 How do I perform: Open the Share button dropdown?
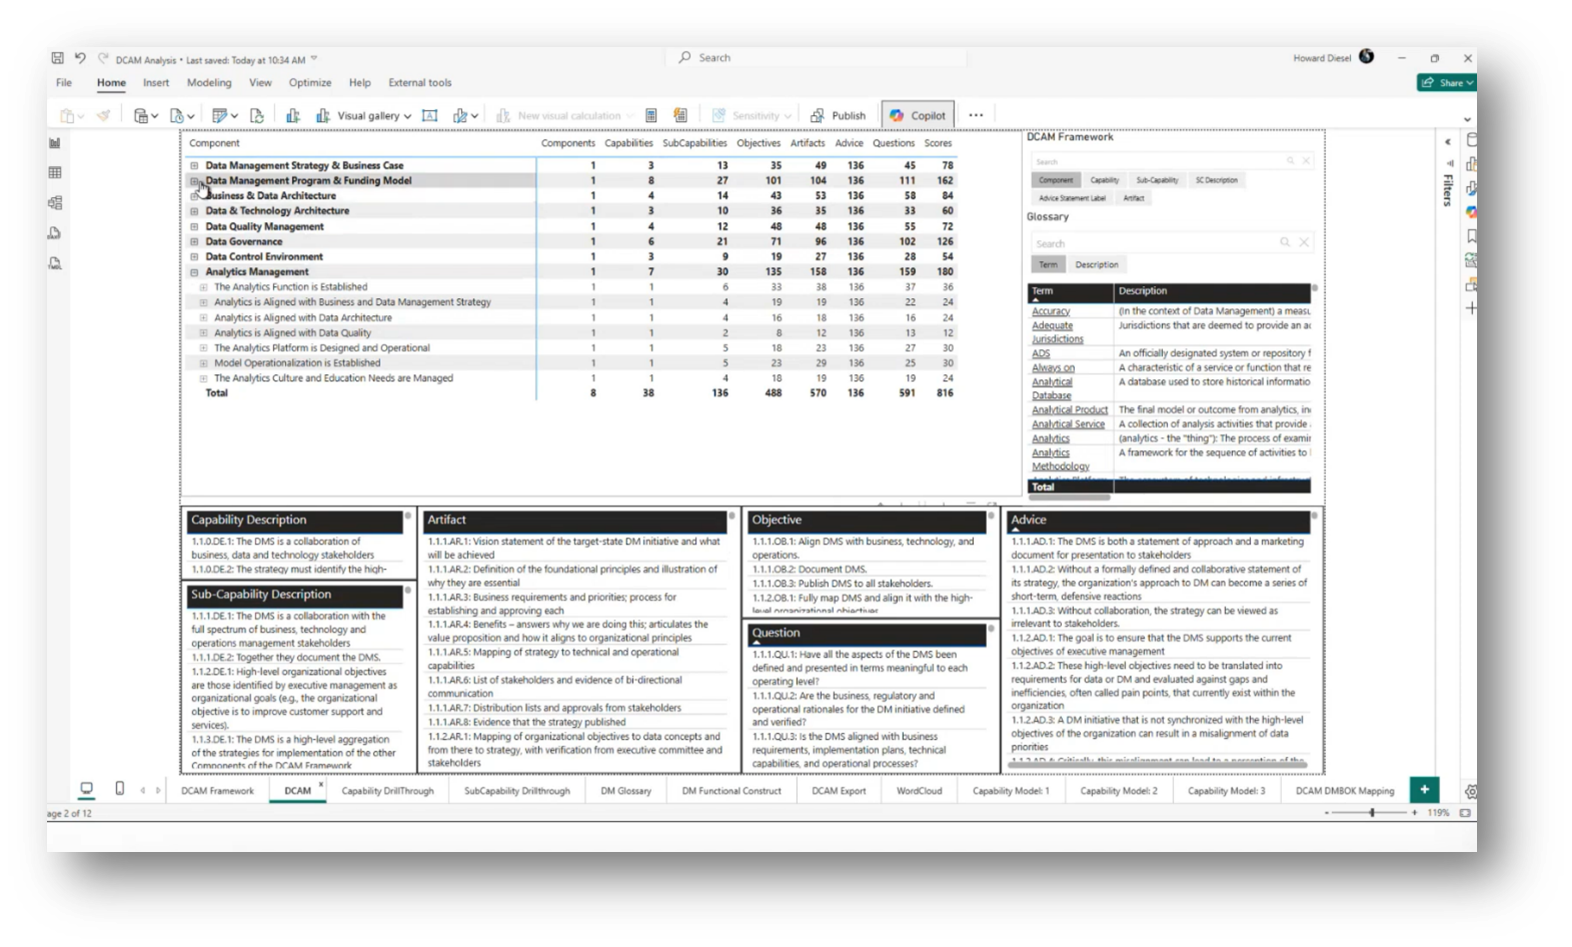coord(1447,83)
